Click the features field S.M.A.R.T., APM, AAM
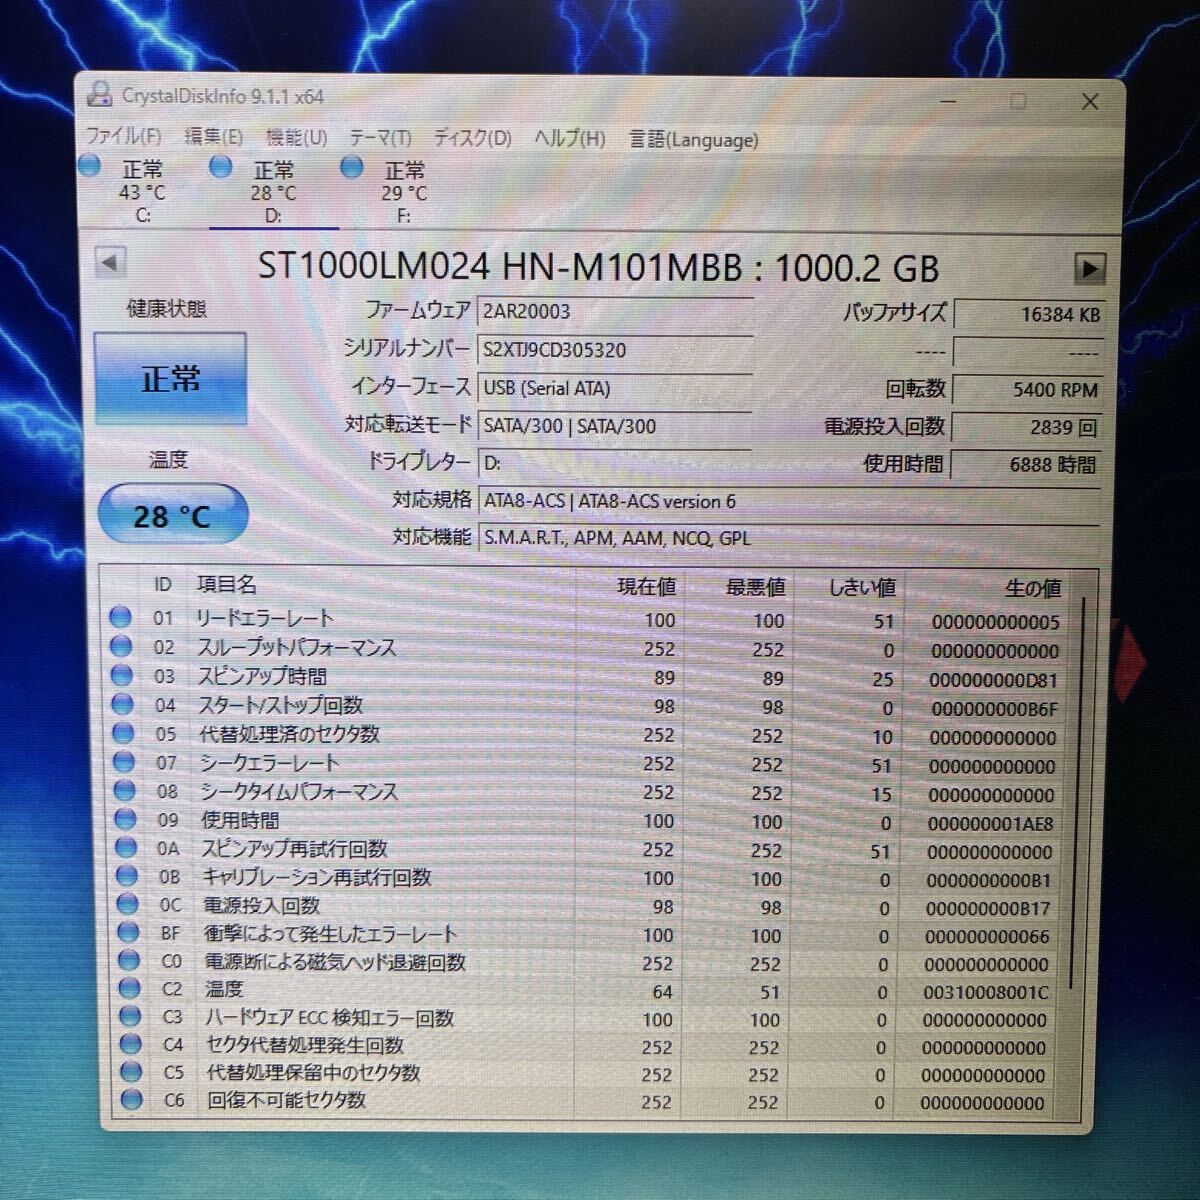The height and width of the screenshot is (1200, 1200). click(x=789, y=538)
